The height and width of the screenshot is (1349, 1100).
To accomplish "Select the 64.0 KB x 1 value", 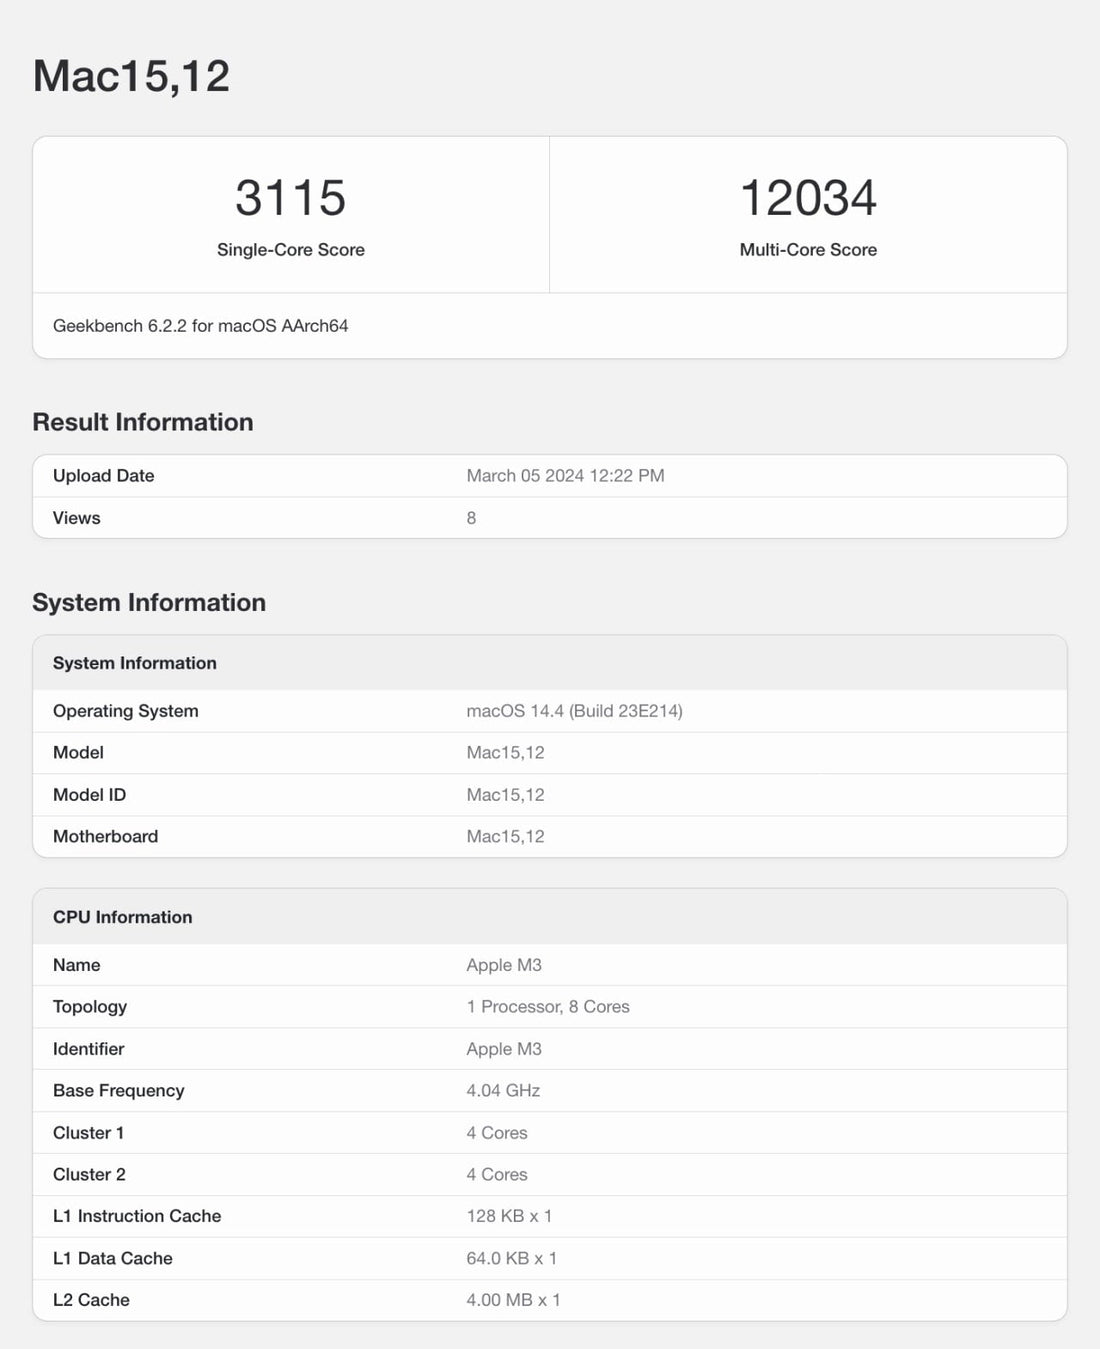I will click(511, 1258).
